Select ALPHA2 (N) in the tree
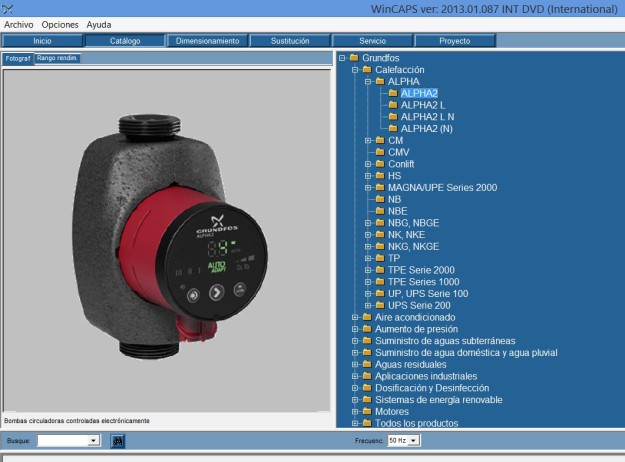Screen dimensions: 625x462 (426, 128)
